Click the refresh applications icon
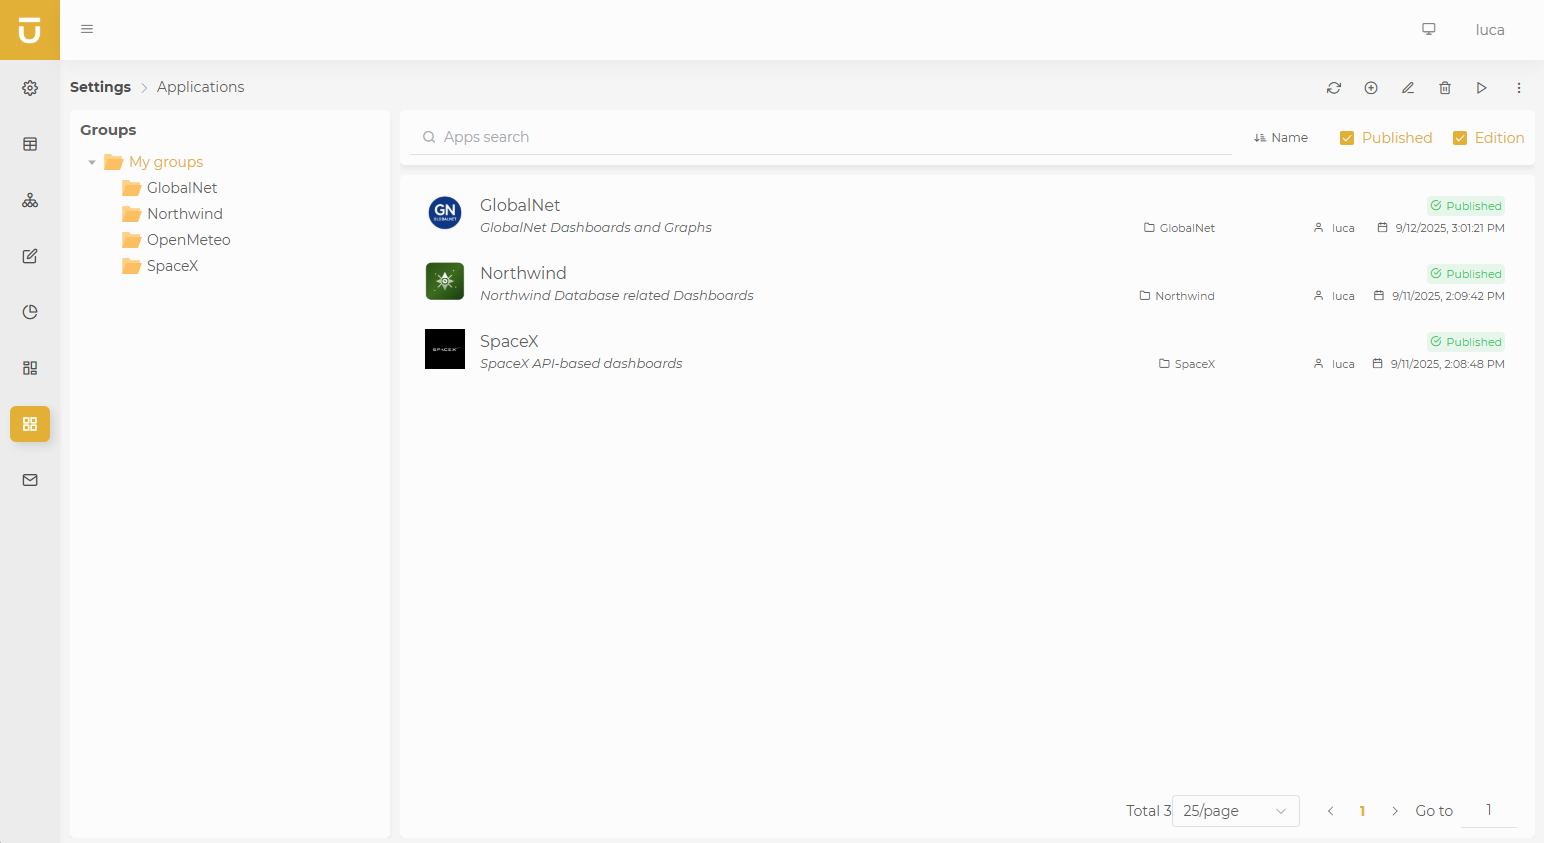 [x=1334, y=88]
